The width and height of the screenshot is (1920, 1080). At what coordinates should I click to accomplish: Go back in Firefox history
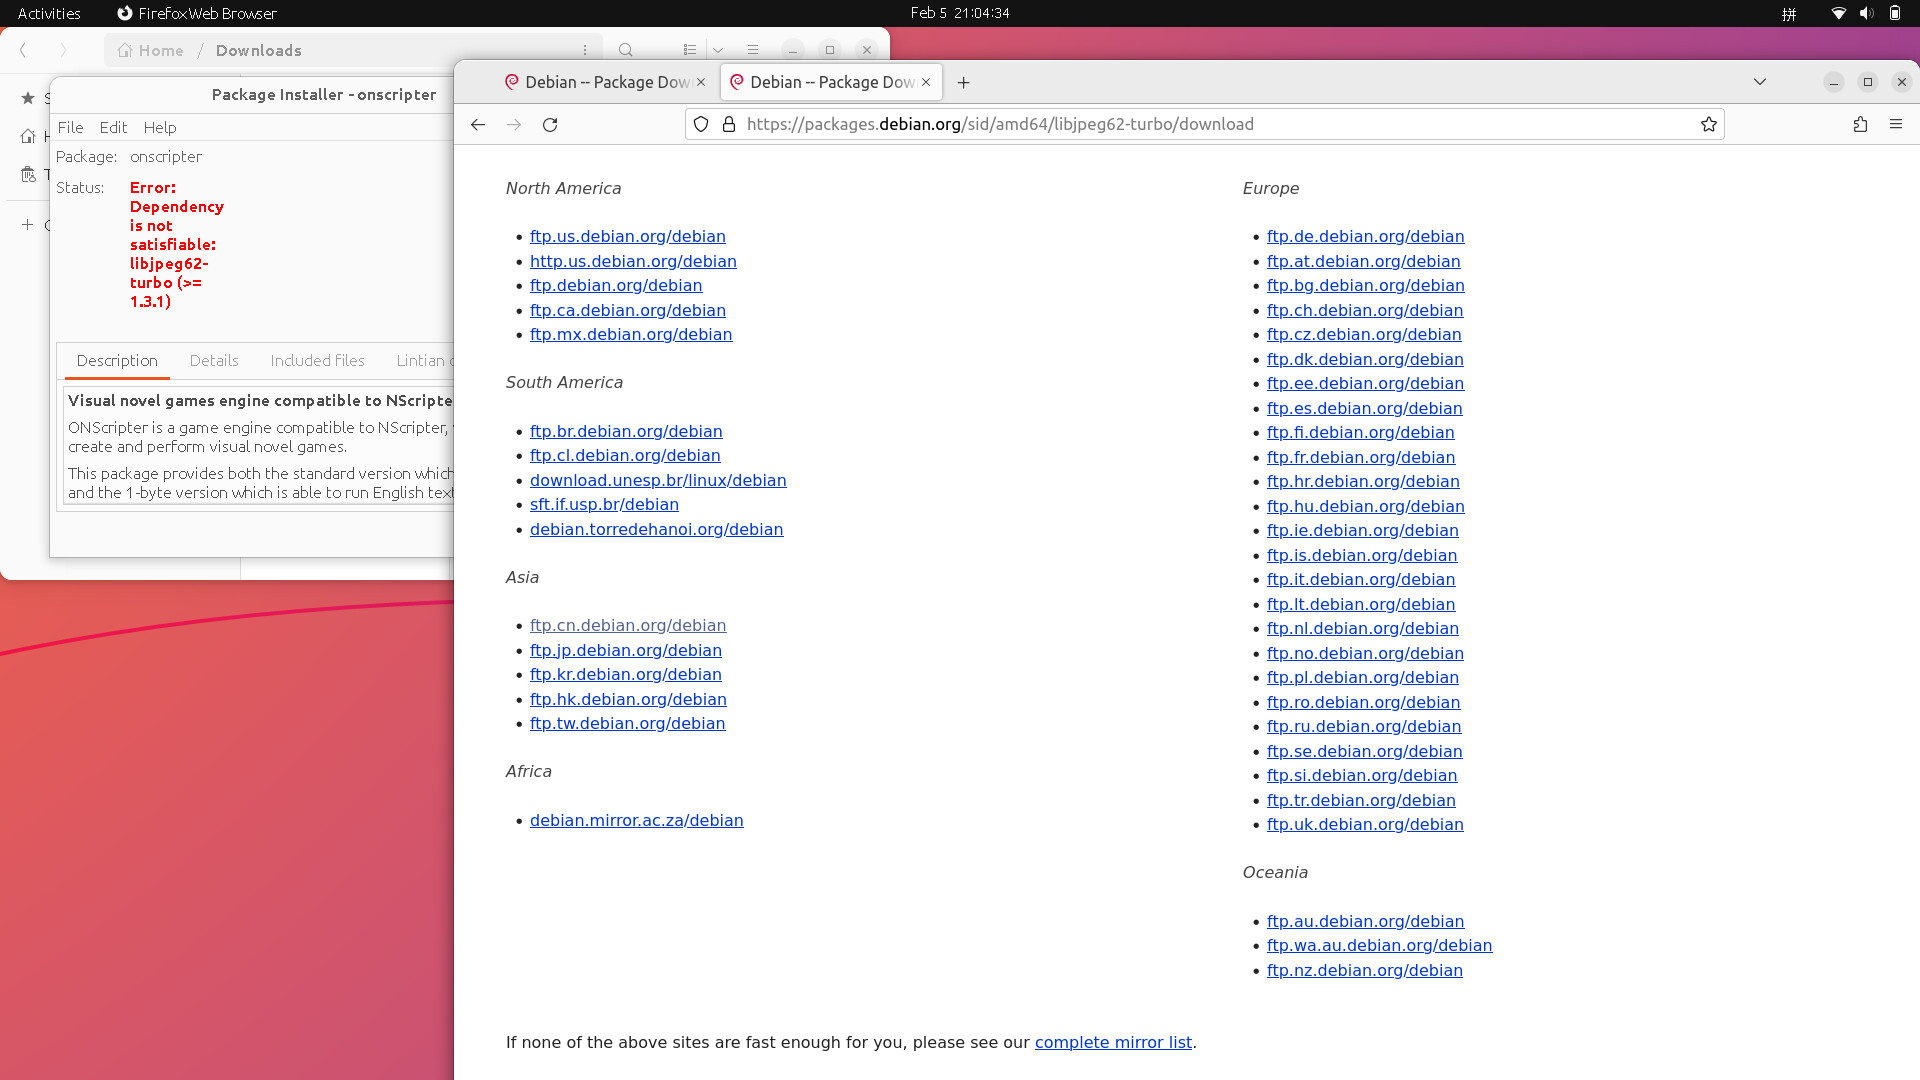(x=478, y=124)
